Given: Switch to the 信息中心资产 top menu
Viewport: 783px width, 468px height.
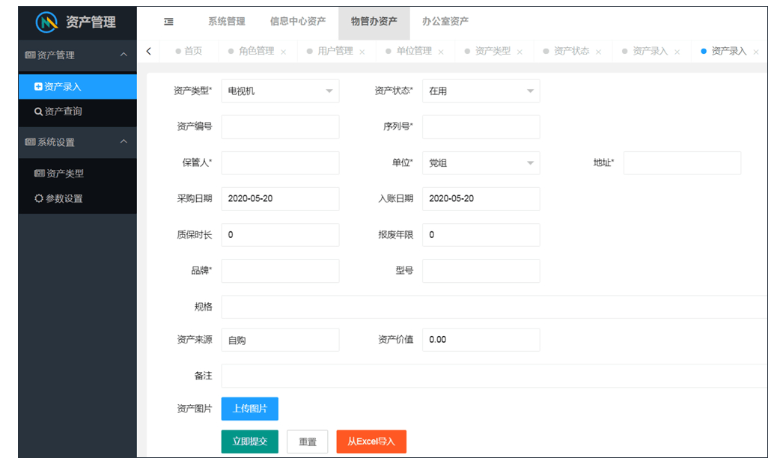Looking at the screenshot, I should point(297,21).
